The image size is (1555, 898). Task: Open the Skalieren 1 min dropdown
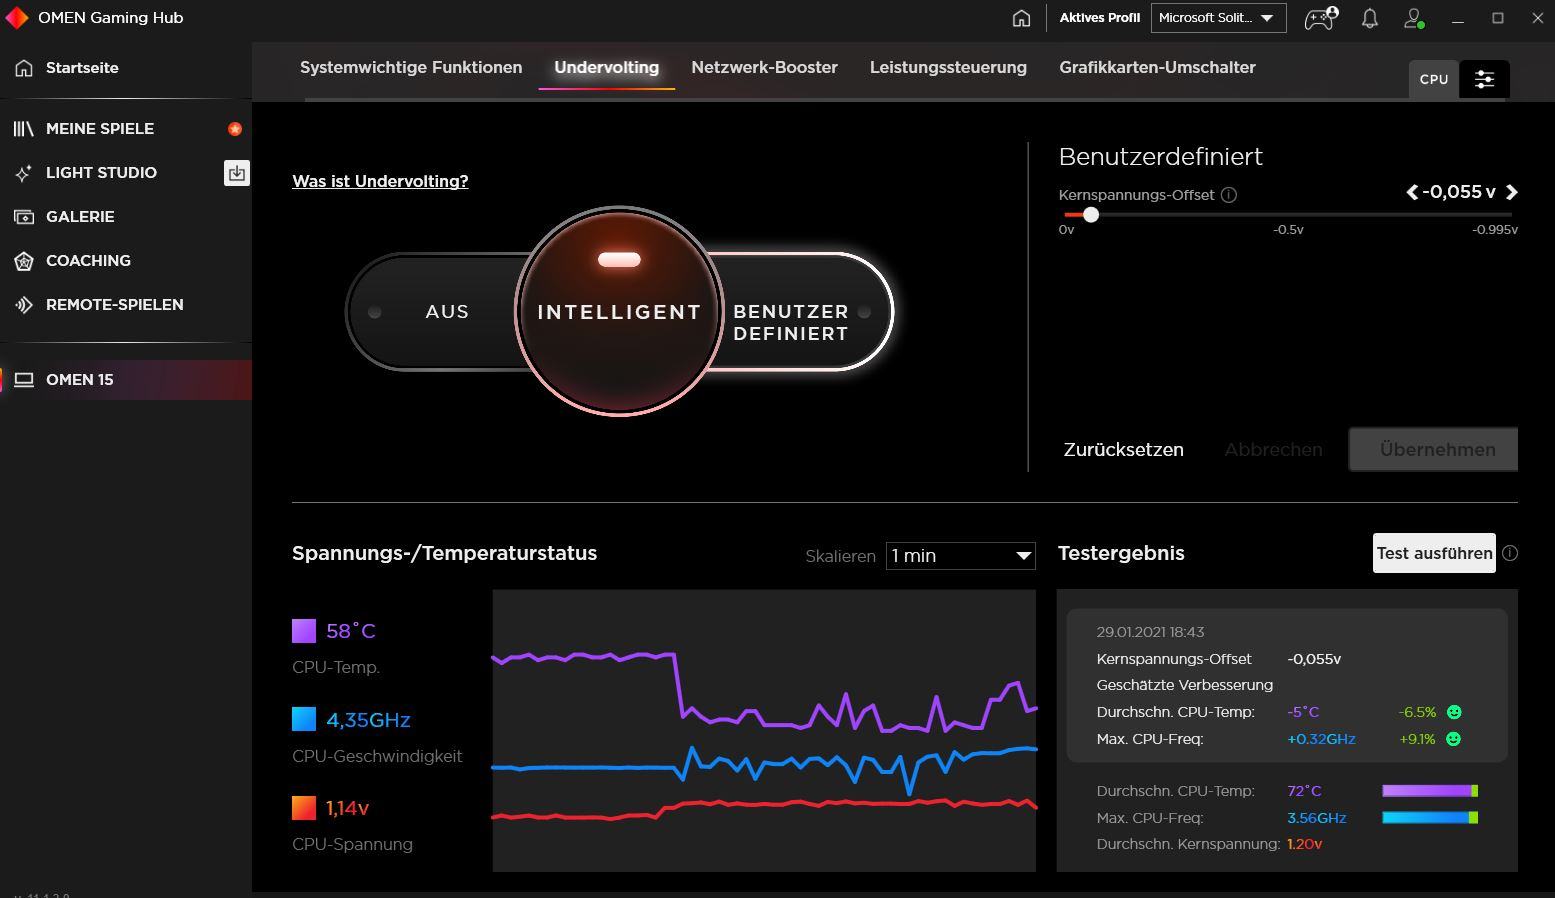coord(960,556)
